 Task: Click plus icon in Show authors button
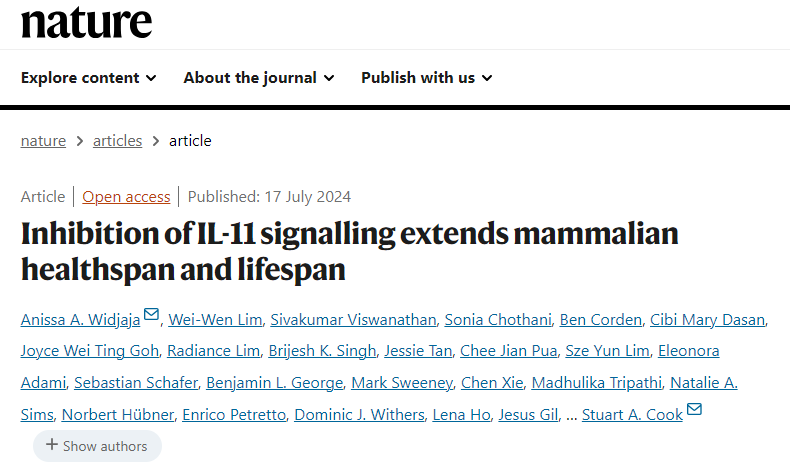click(52, 445)
